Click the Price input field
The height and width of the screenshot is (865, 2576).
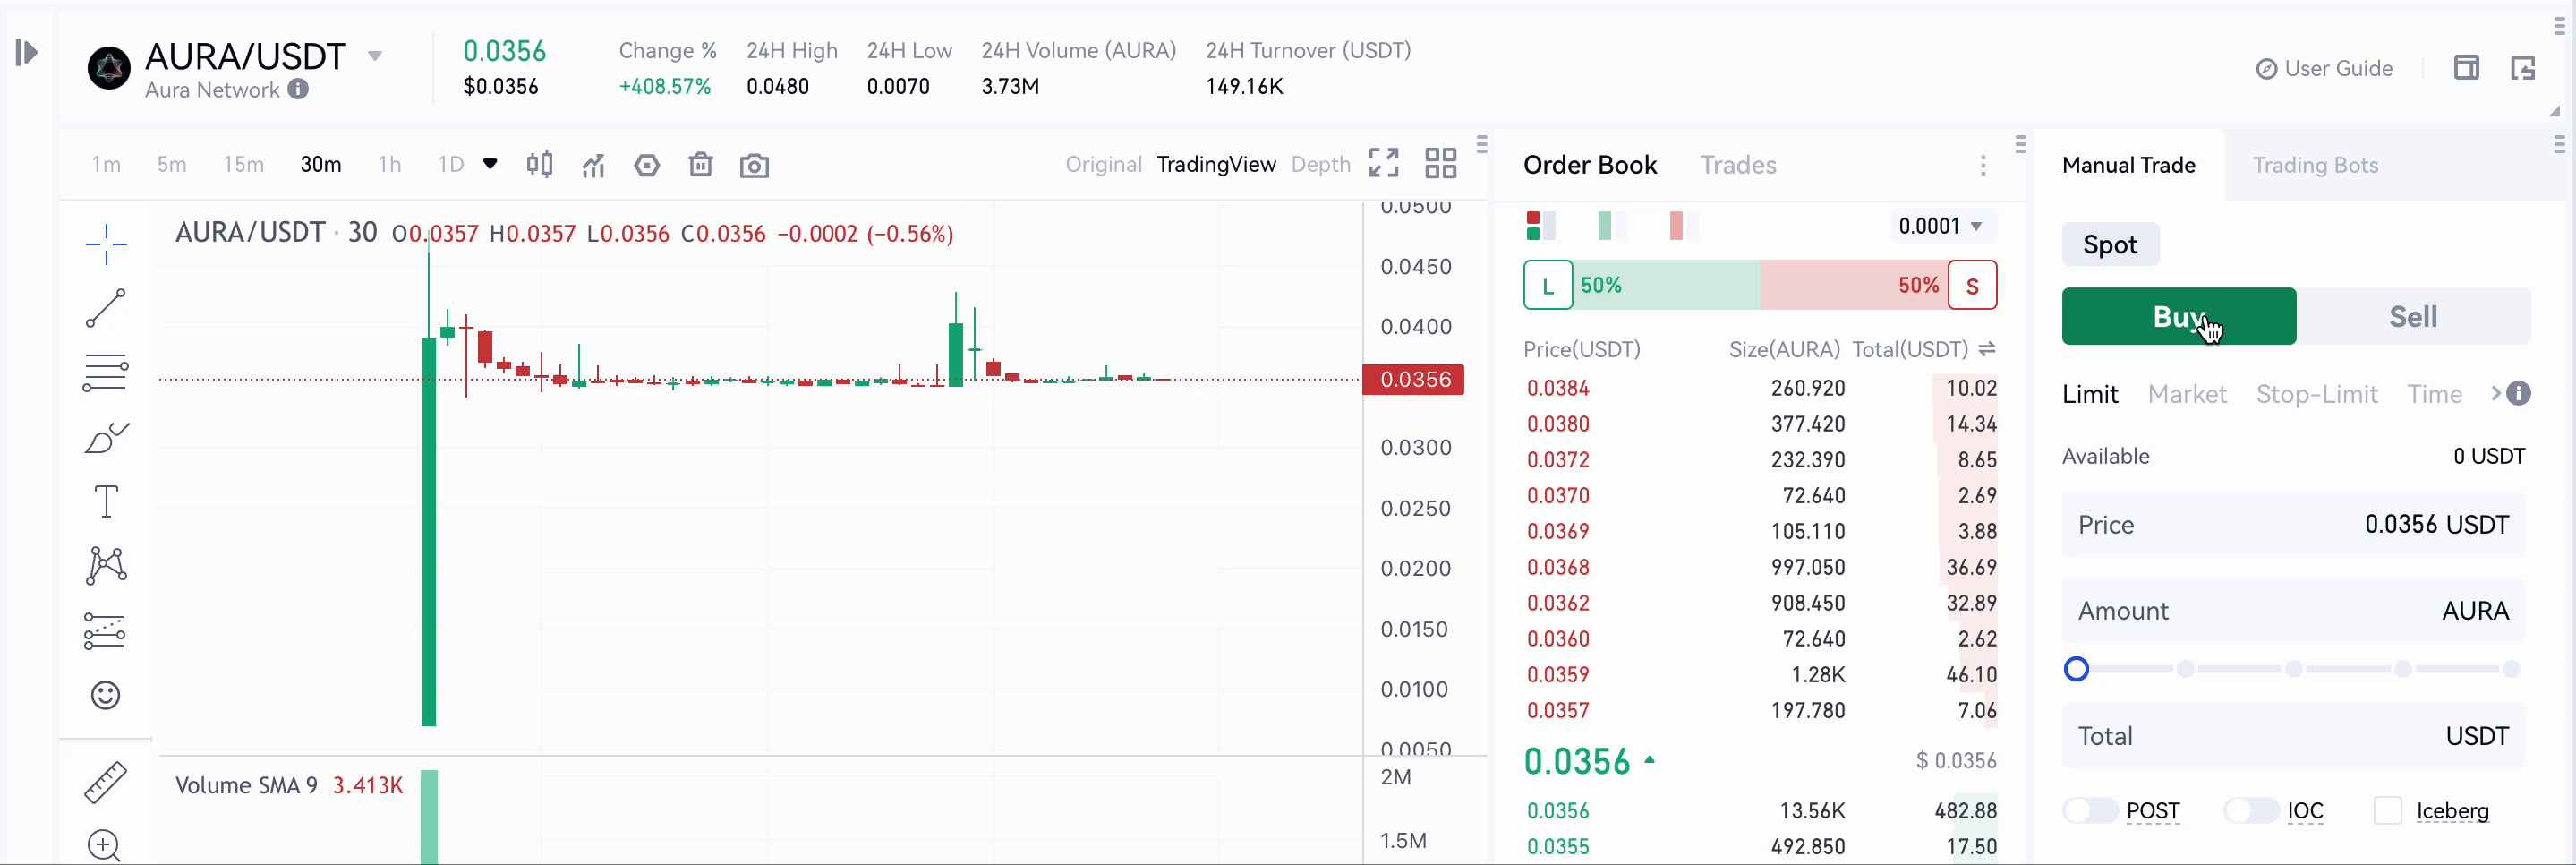[x=2293, y=525]
